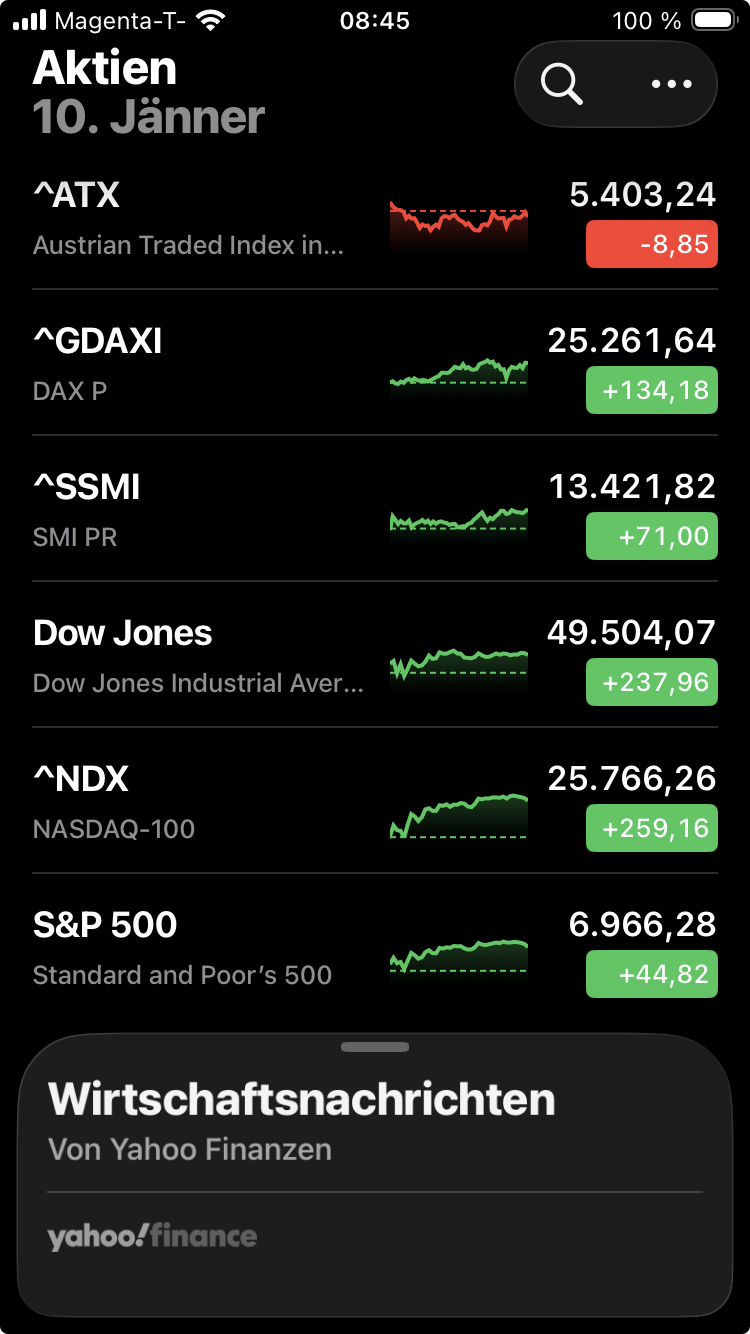Toggle the ^GDAXI +134,18 change badge
Viewport: 750px width, 1334px height.
tap(651, 390)
